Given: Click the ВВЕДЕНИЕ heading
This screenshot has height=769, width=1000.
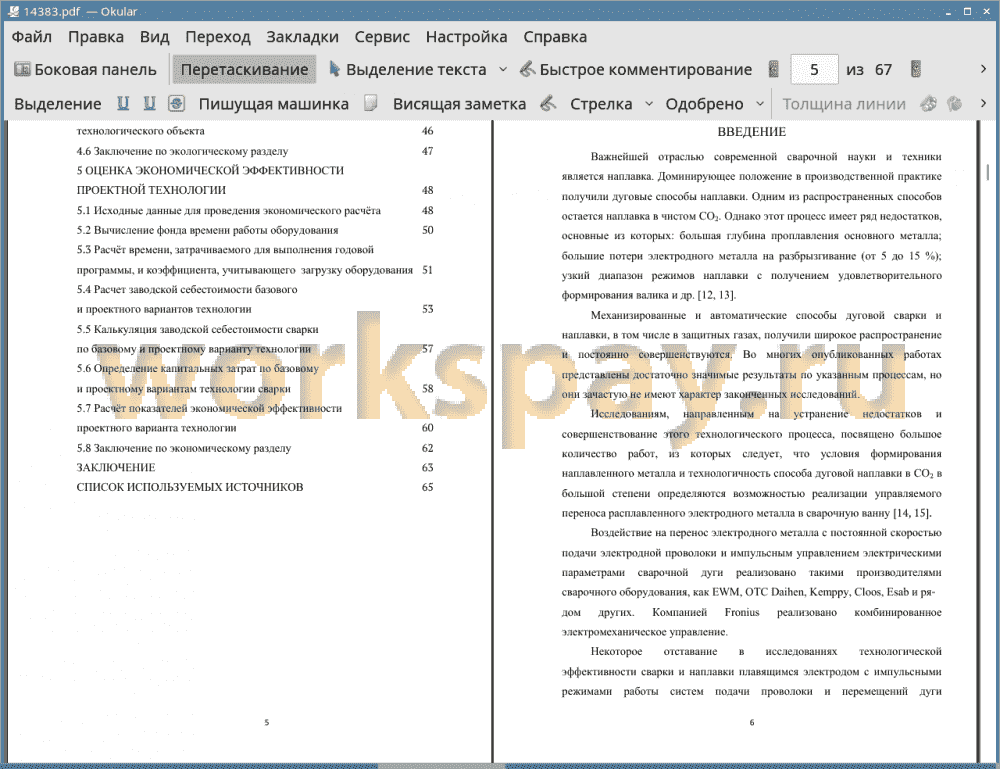Looking at the screenshot, I should pos(751,132).
